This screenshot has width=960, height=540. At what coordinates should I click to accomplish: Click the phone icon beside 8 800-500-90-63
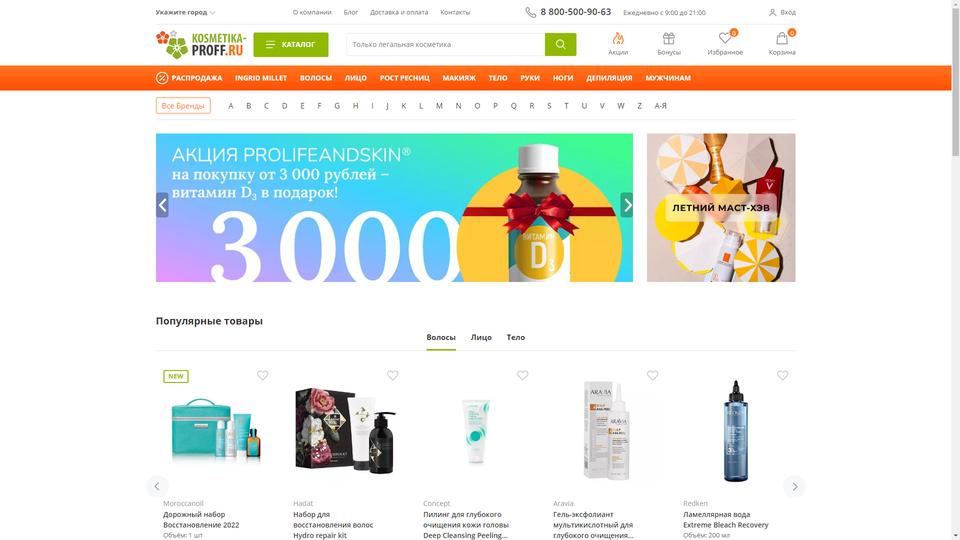[x=530, y=12]
